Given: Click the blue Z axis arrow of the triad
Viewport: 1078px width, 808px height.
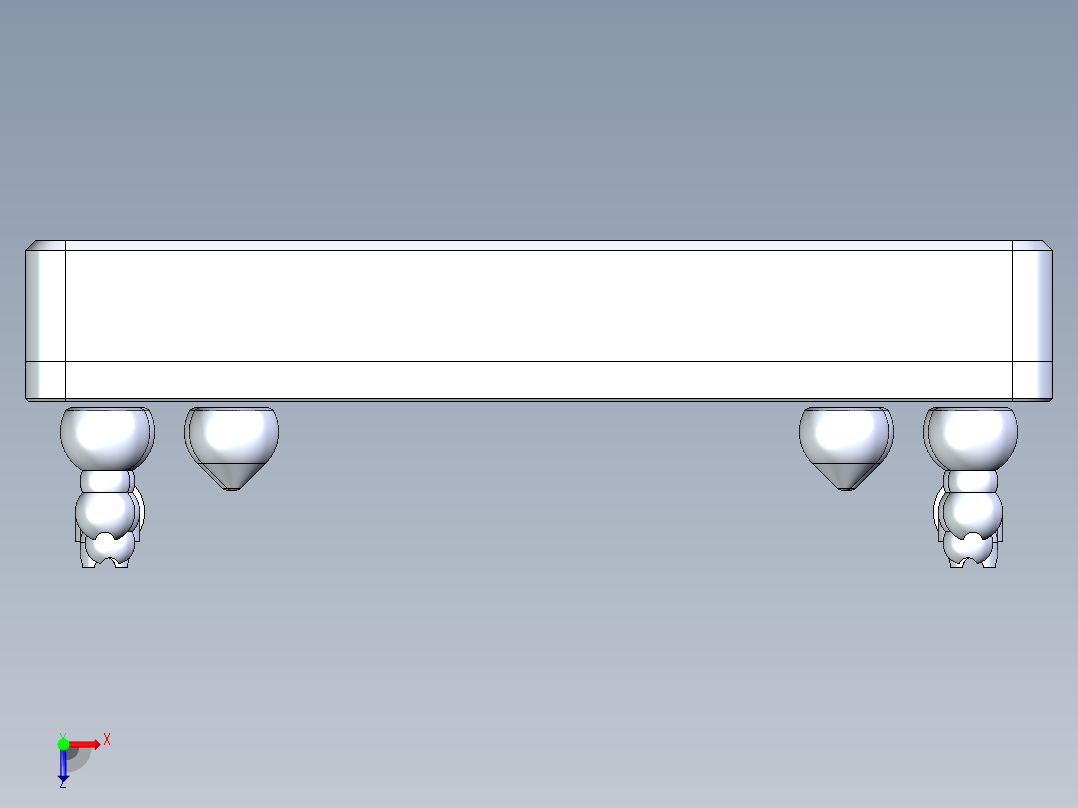Looking at the screenshot, I should 63,765.
